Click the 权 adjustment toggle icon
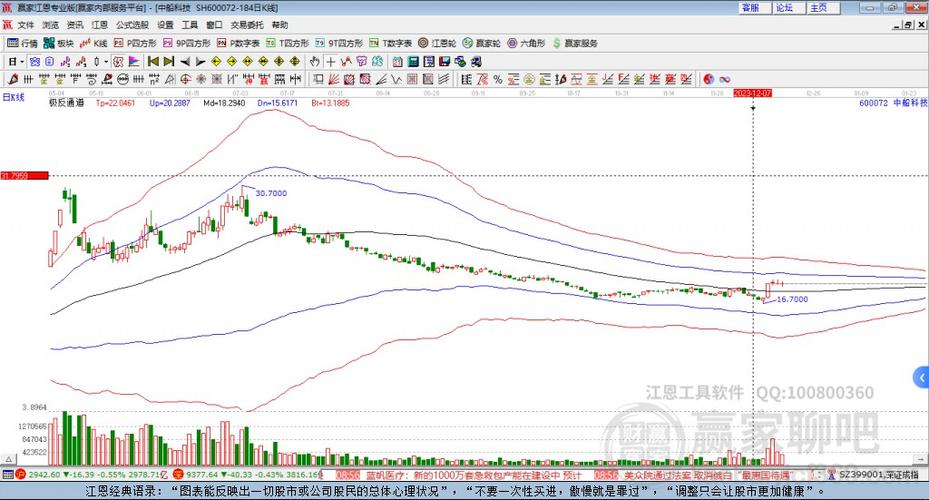 118,62
